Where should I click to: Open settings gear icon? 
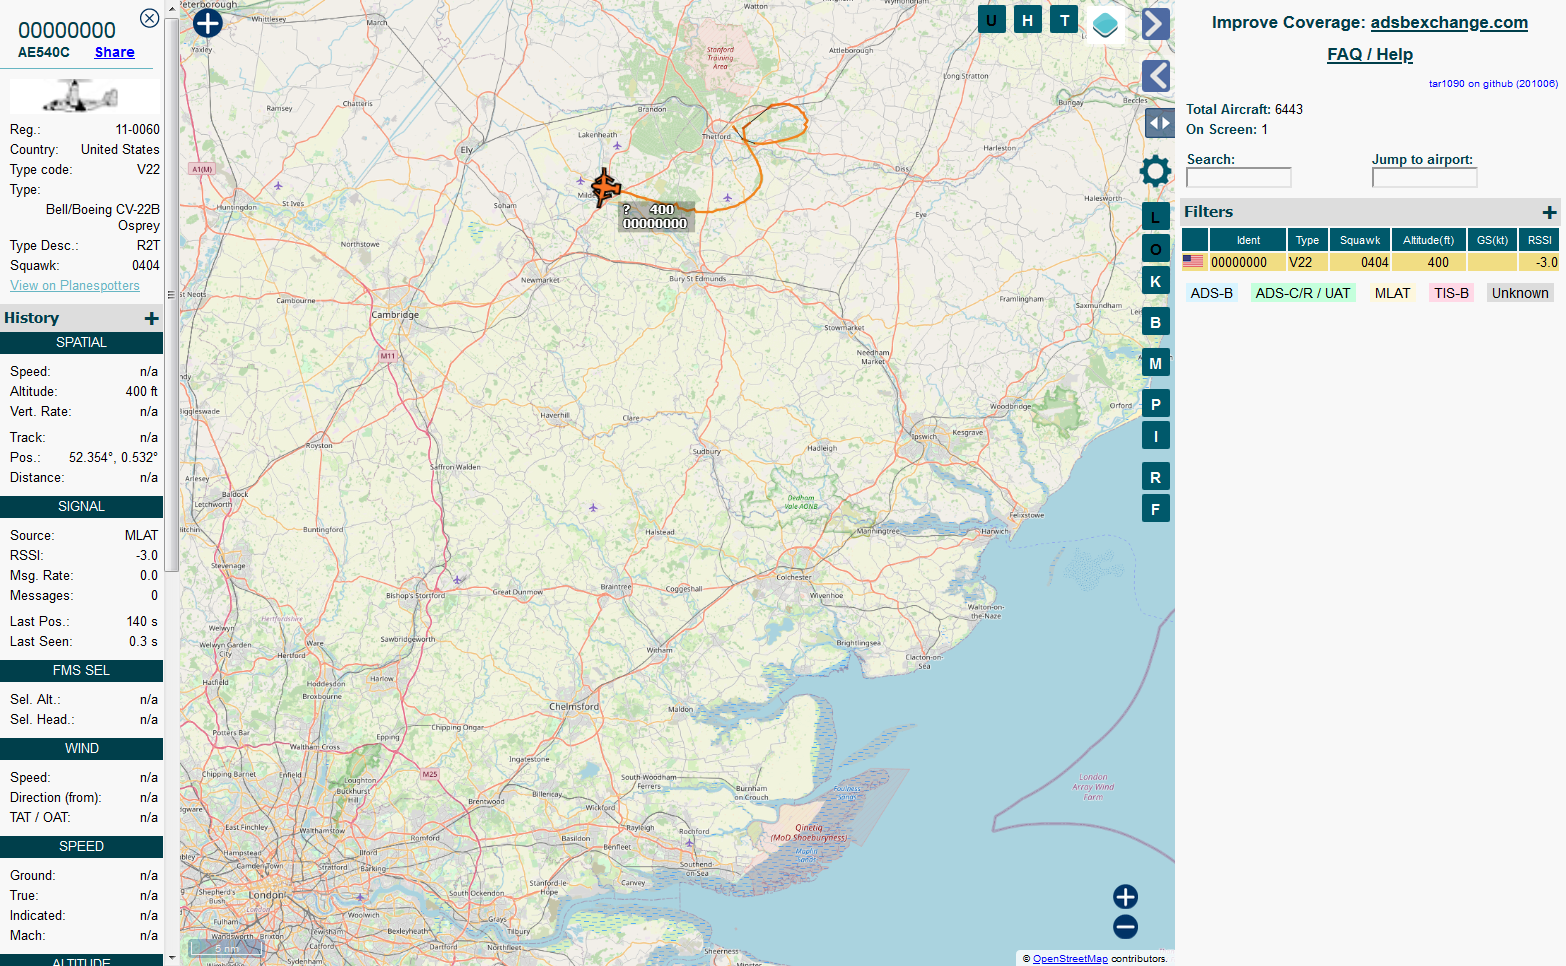(x=1155, y=171)
